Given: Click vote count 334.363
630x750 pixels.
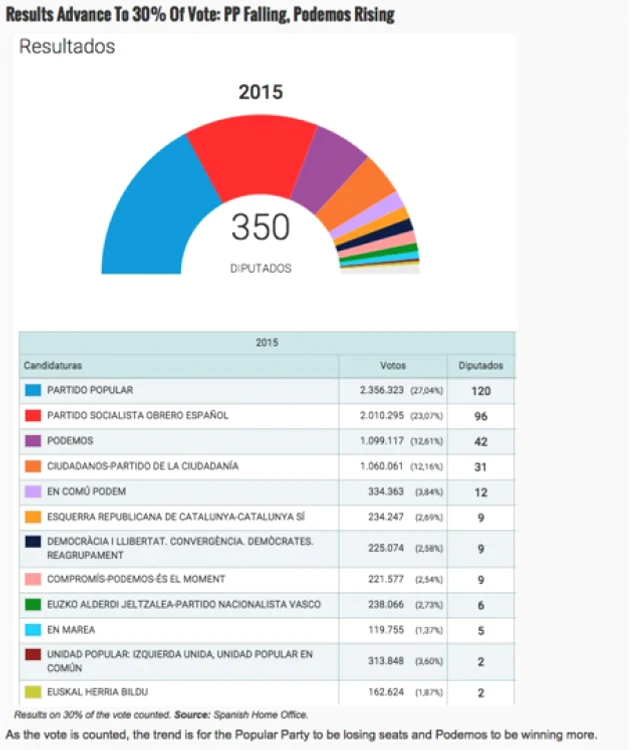Looking at the screenshot, I should pos(386,491).
